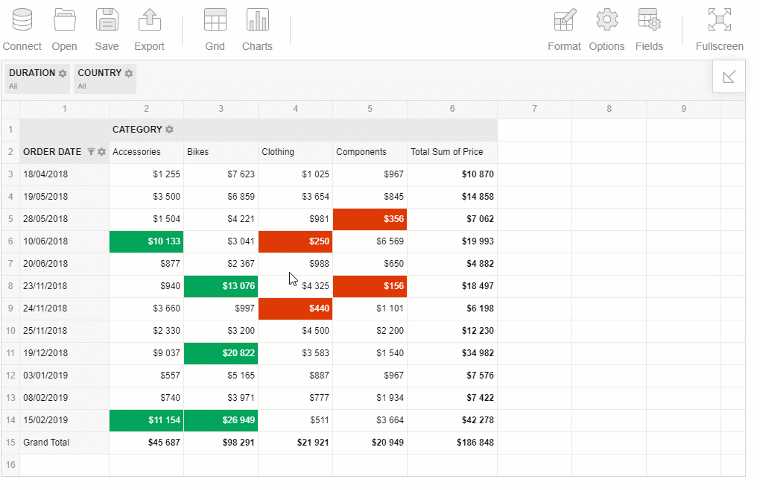Switch to Grid view

tap(215, 20)
